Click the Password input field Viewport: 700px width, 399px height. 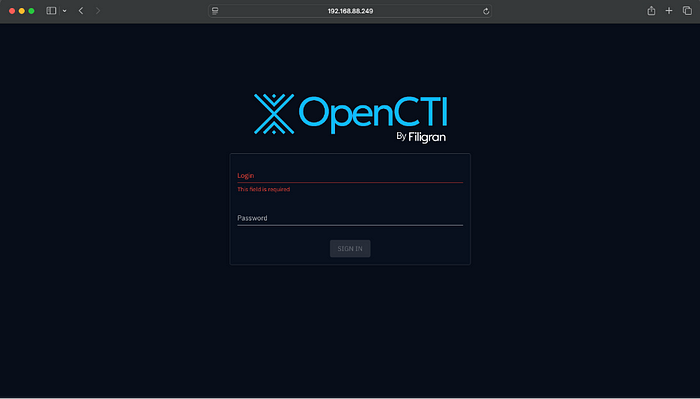pyautogui.click(x=350, y=218)
